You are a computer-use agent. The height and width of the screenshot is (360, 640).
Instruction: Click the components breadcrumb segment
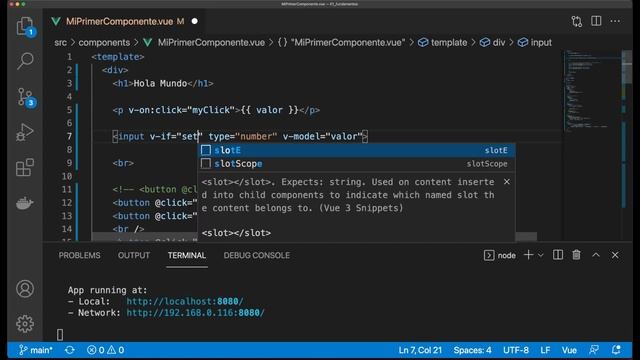point(104,42)
